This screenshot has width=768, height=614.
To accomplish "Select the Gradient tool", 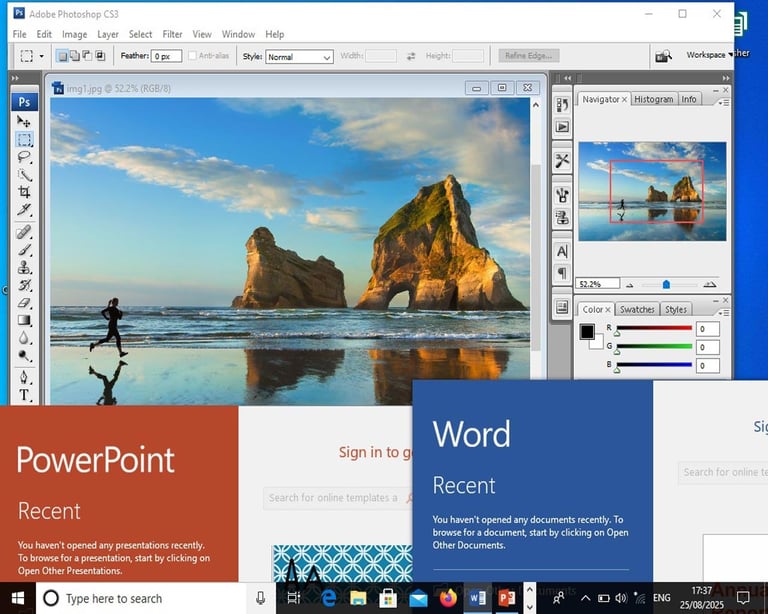I will coord(24,320).
